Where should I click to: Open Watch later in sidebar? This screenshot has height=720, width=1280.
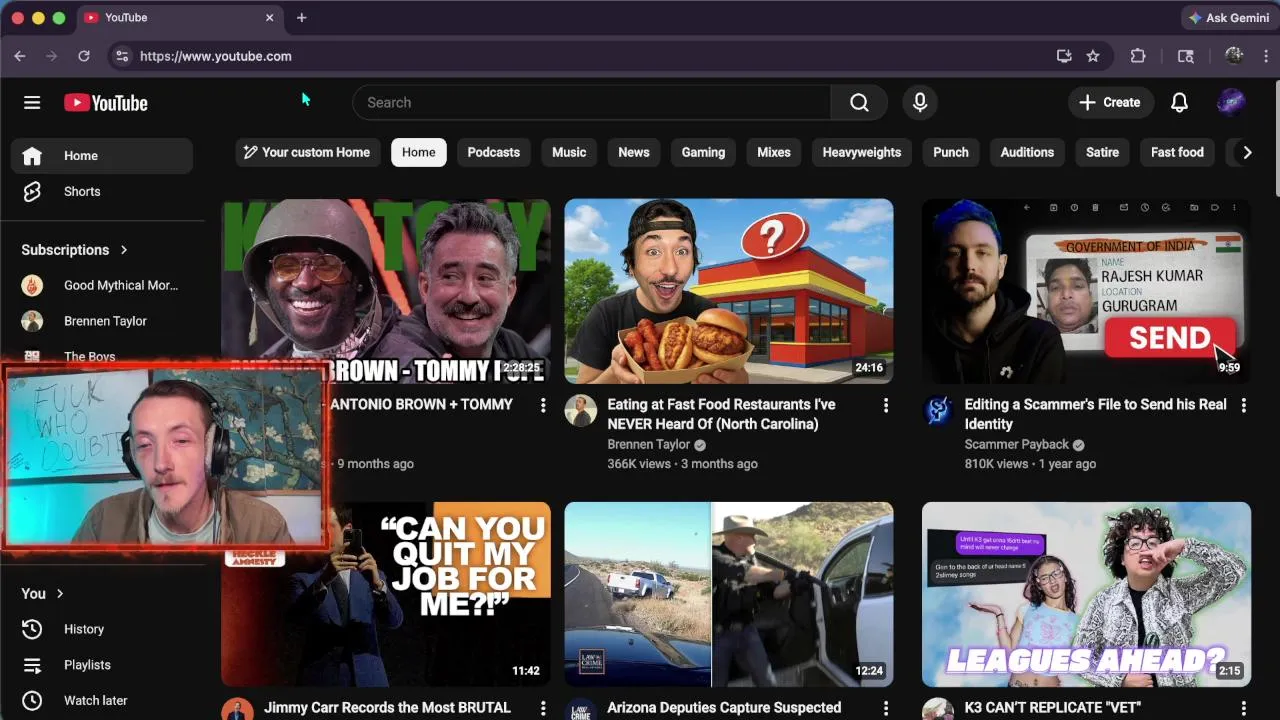(102, 701)
